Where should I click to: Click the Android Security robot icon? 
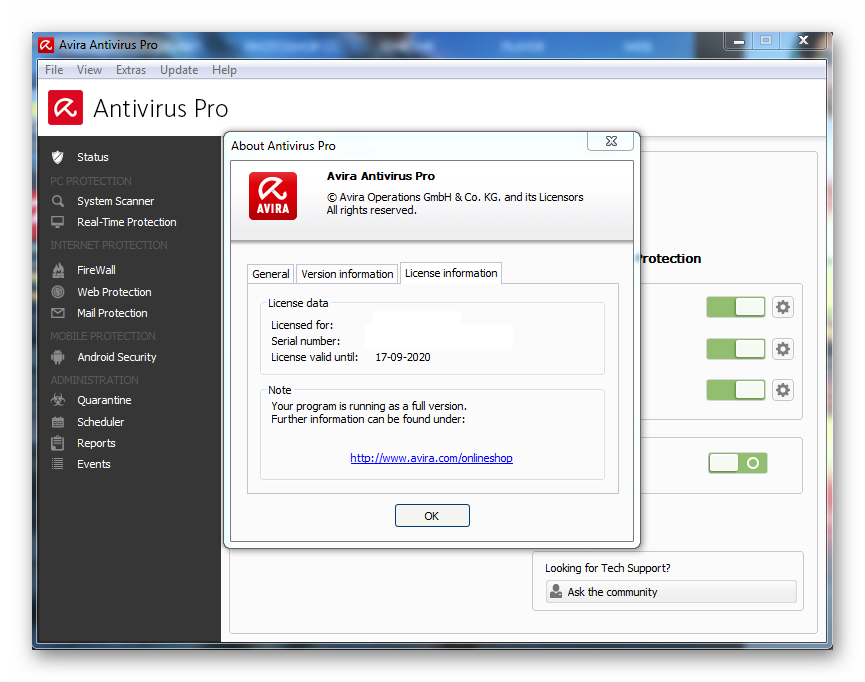57,357
